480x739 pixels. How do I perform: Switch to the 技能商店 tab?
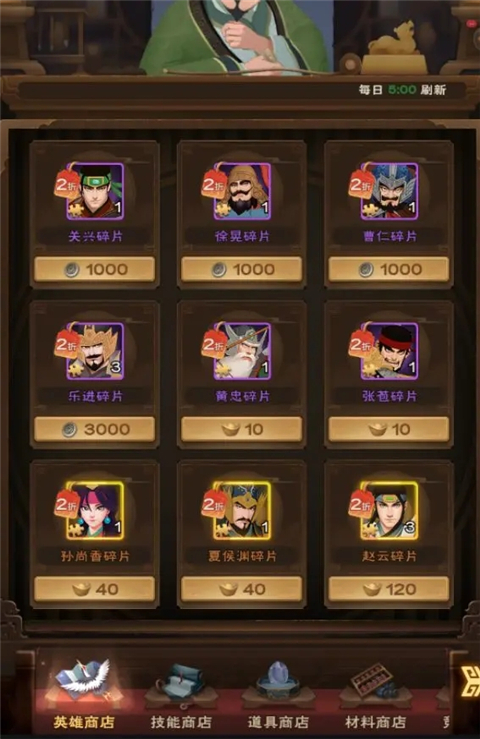[181, 694]
